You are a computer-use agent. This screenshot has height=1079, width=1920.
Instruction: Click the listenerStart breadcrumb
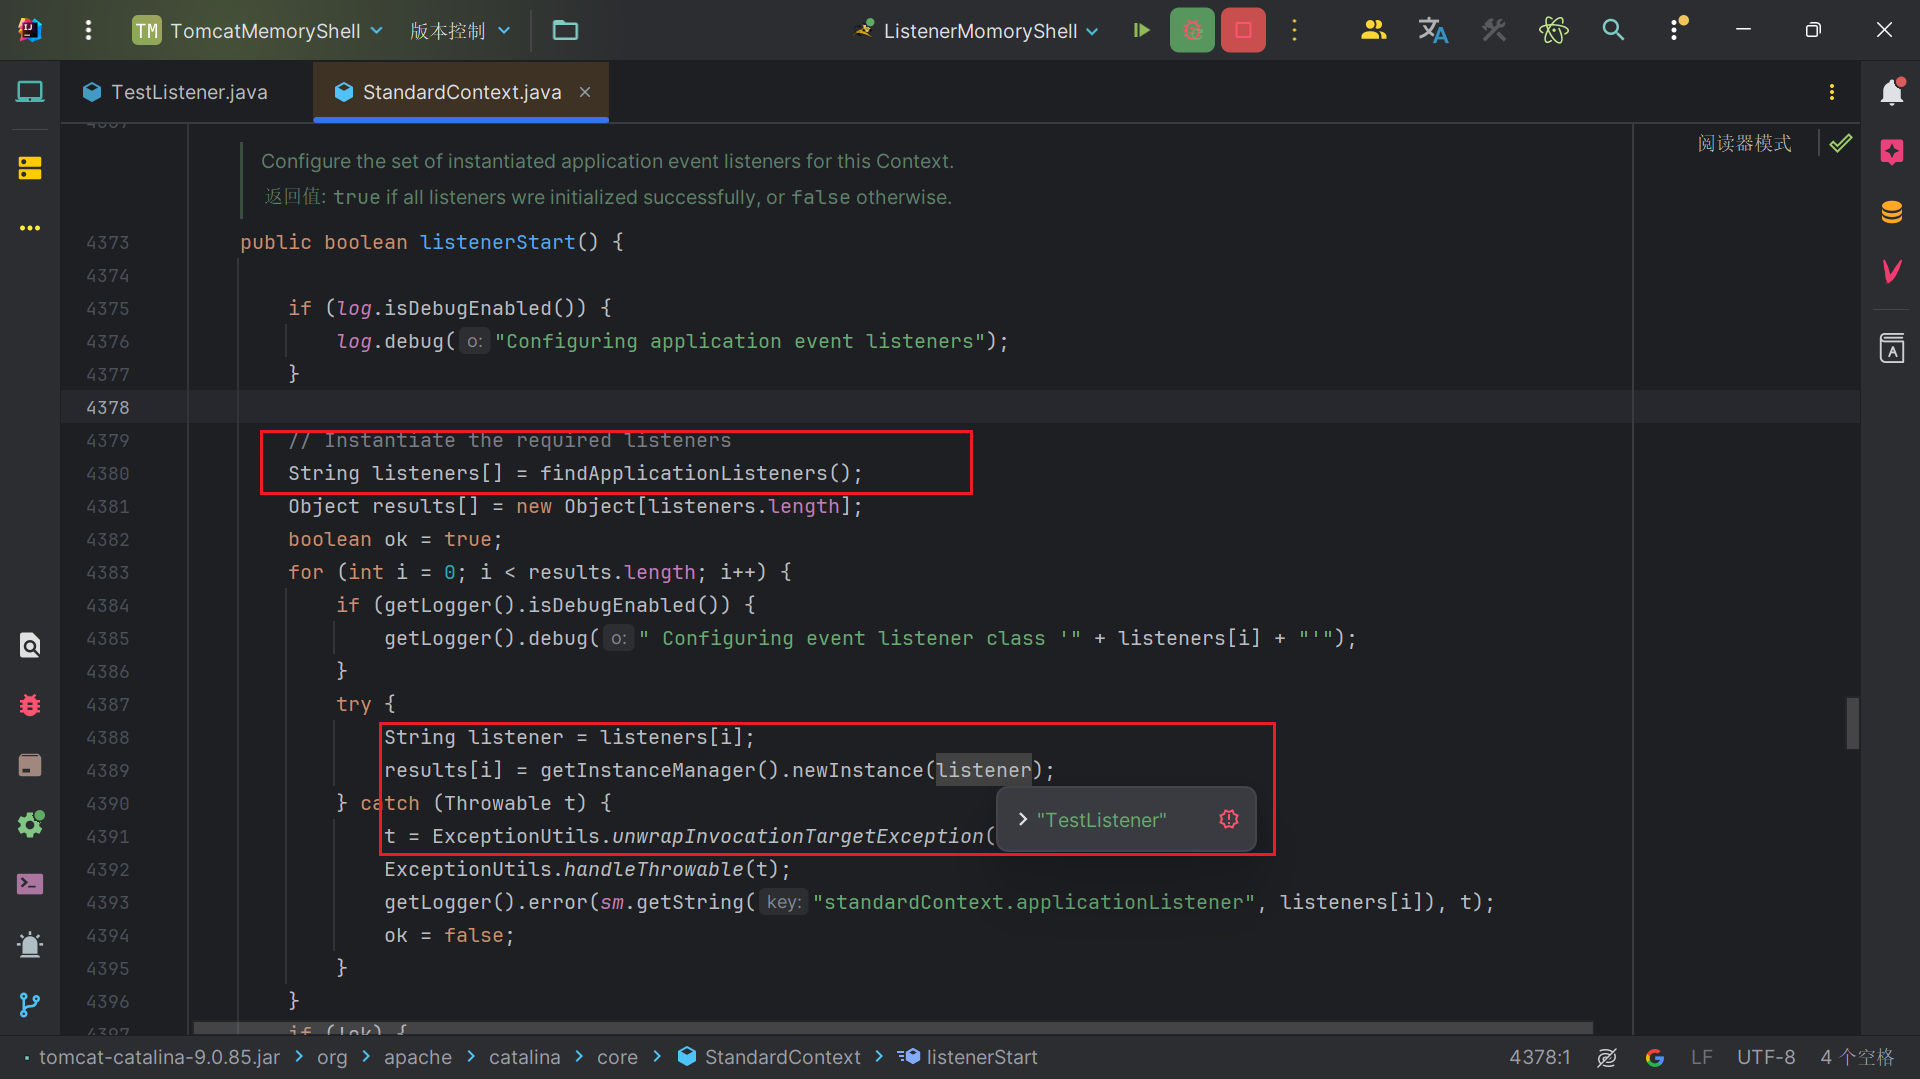pos(968,1057)
